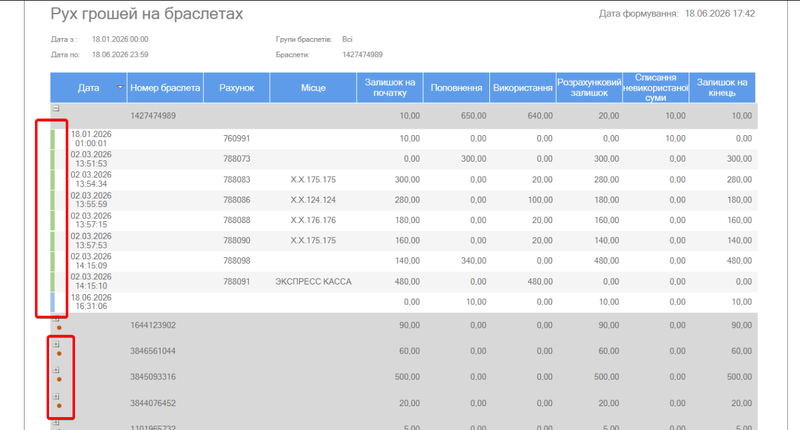Click the Місце column header
This screenshot has width=800, height=430.
[313, 88]
